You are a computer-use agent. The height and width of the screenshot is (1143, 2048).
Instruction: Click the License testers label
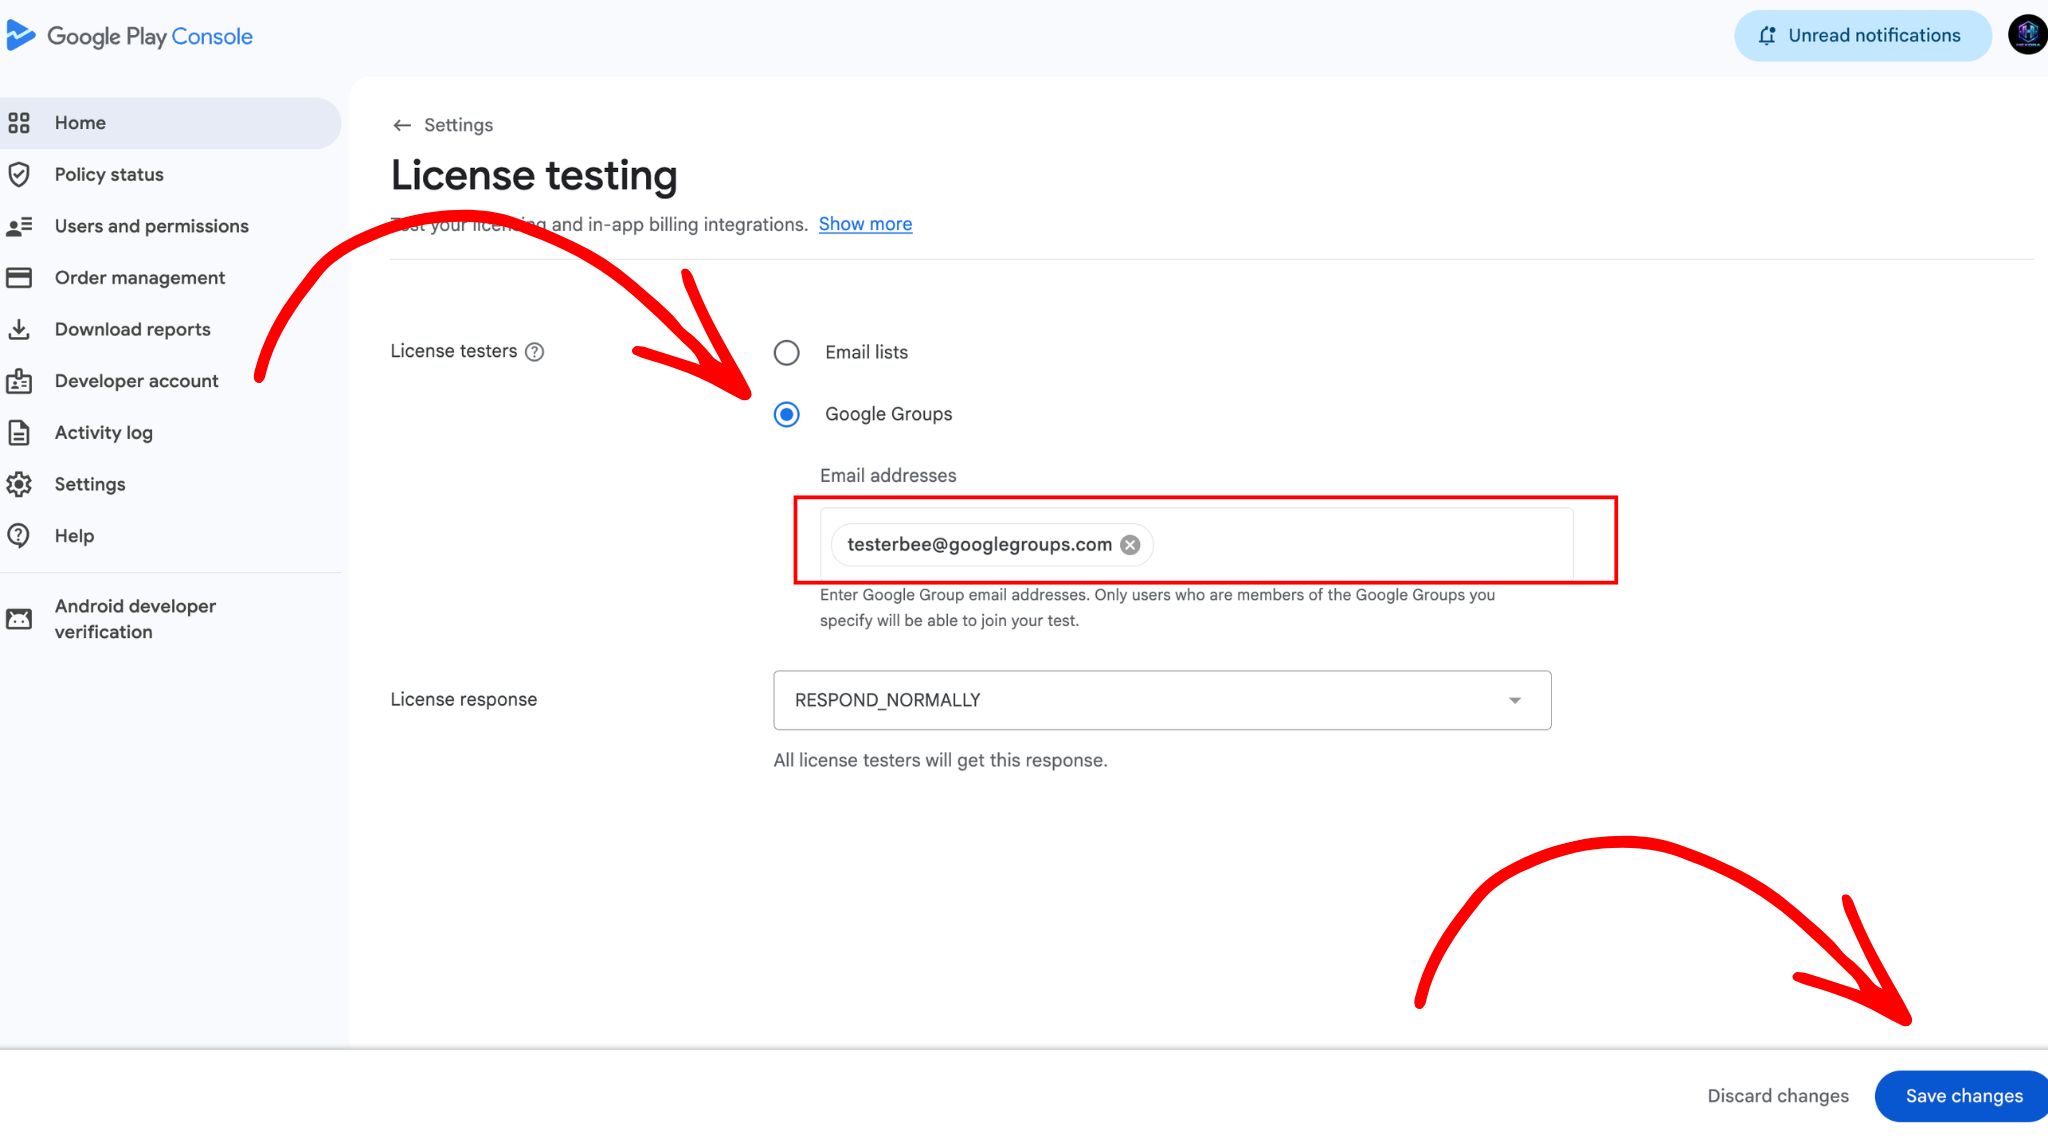click(453, 351)
